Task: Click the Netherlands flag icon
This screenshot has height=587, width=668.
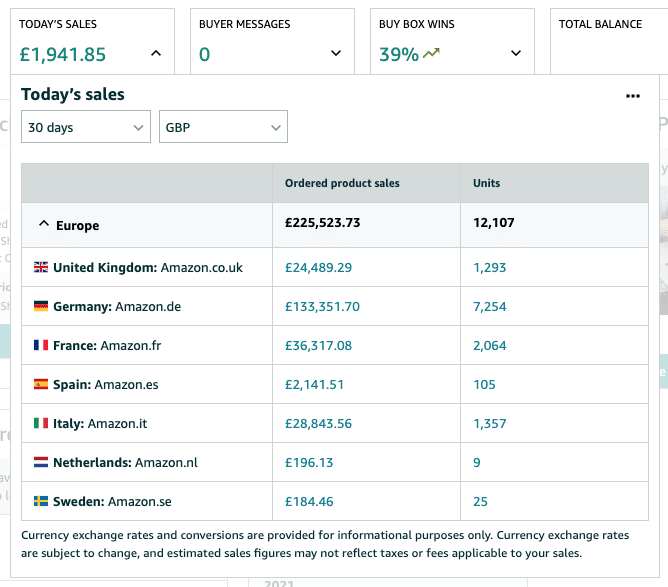Action: pos(41,462)
